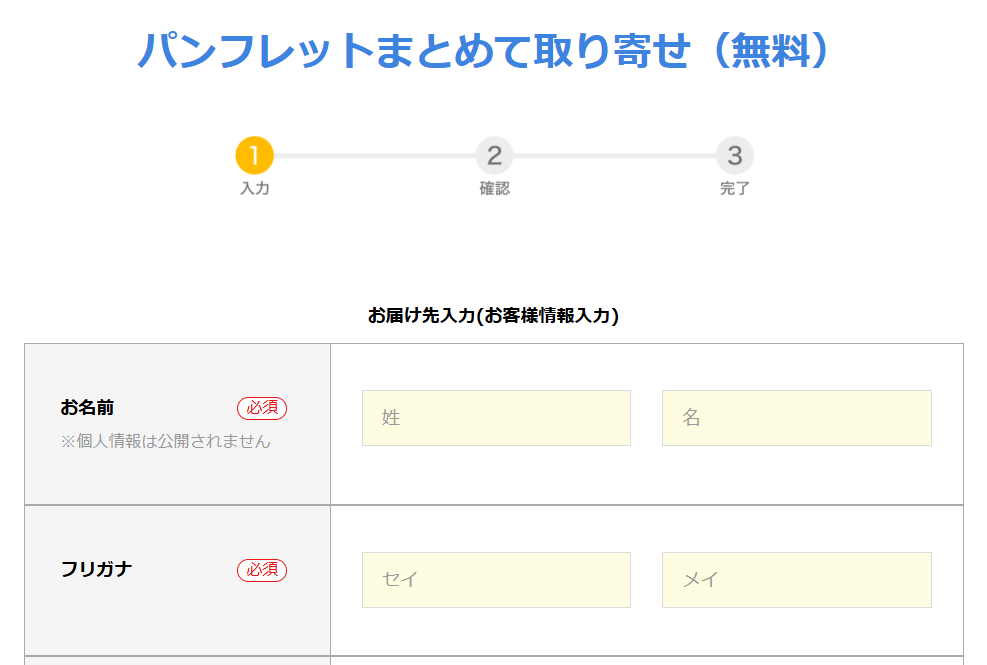The image size is (987, 665).
Task: Focus the 名 first name field
Action: (796, 418)
